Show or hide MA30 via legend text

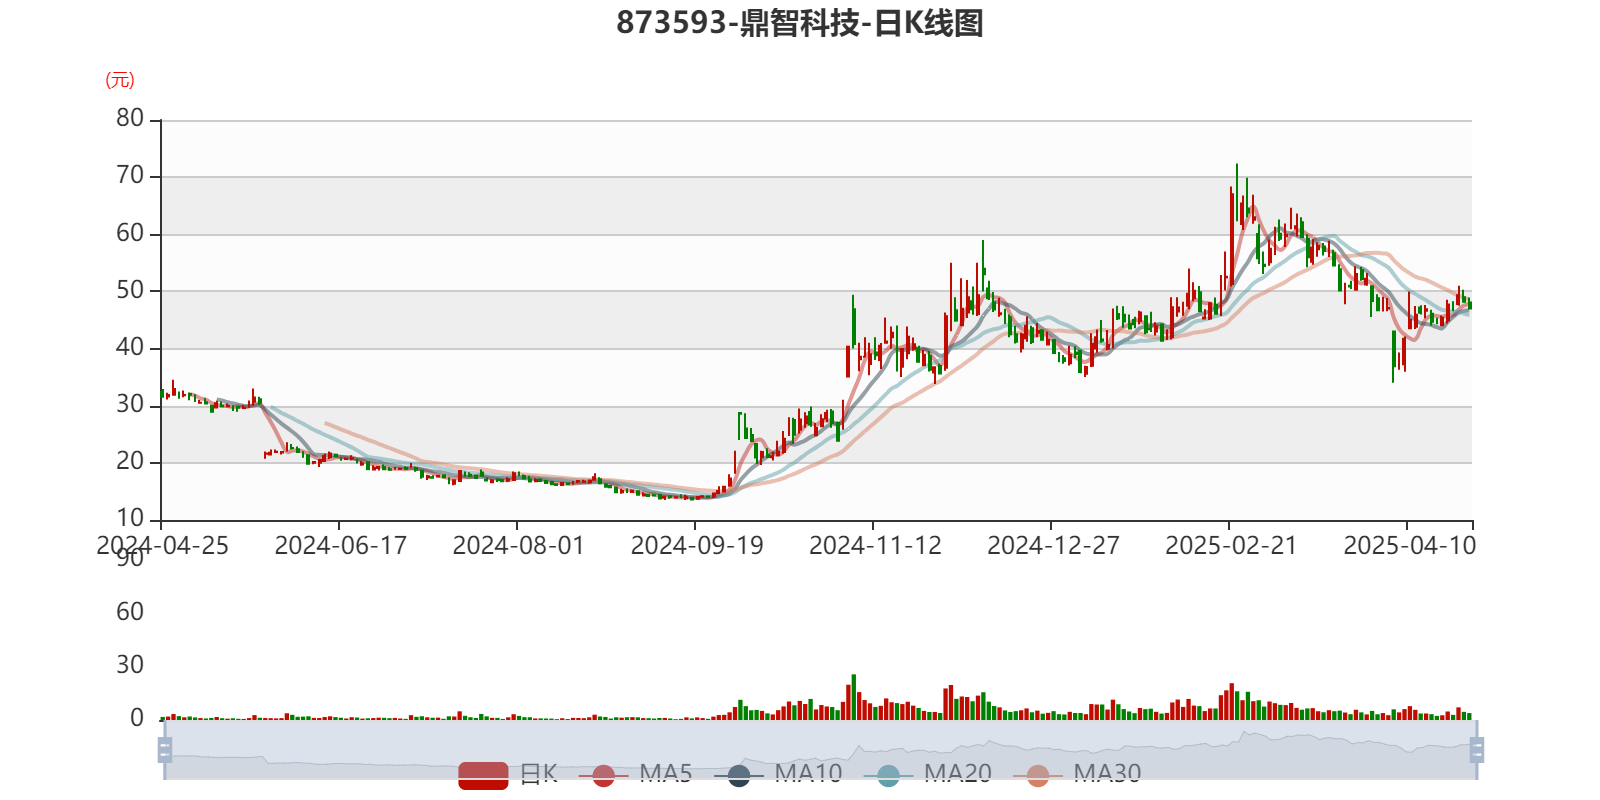point(1107,773)
